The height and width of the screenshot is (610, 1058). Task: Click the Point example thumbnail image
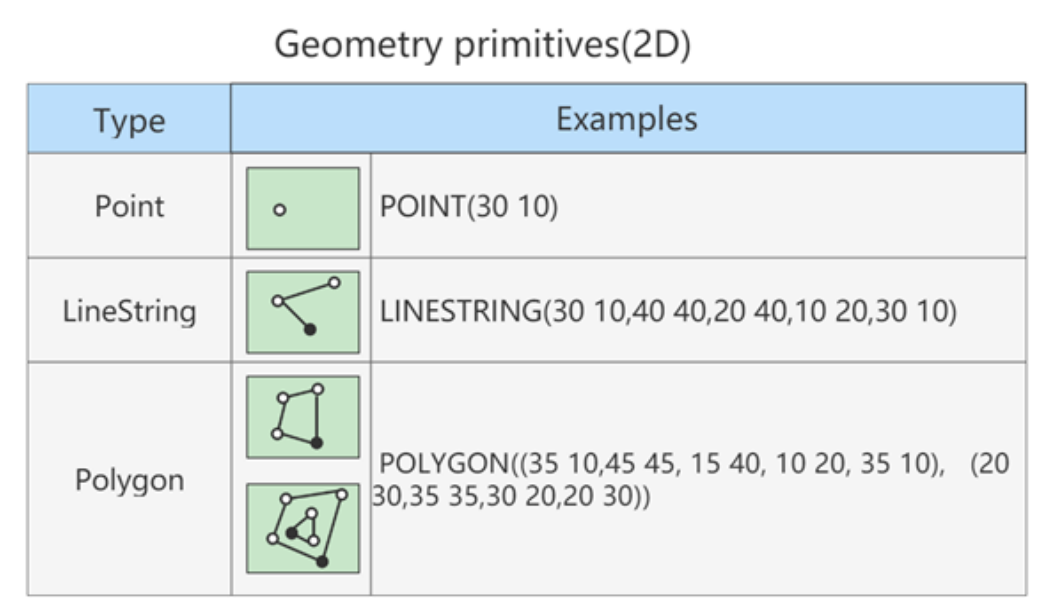pos(302,208)
